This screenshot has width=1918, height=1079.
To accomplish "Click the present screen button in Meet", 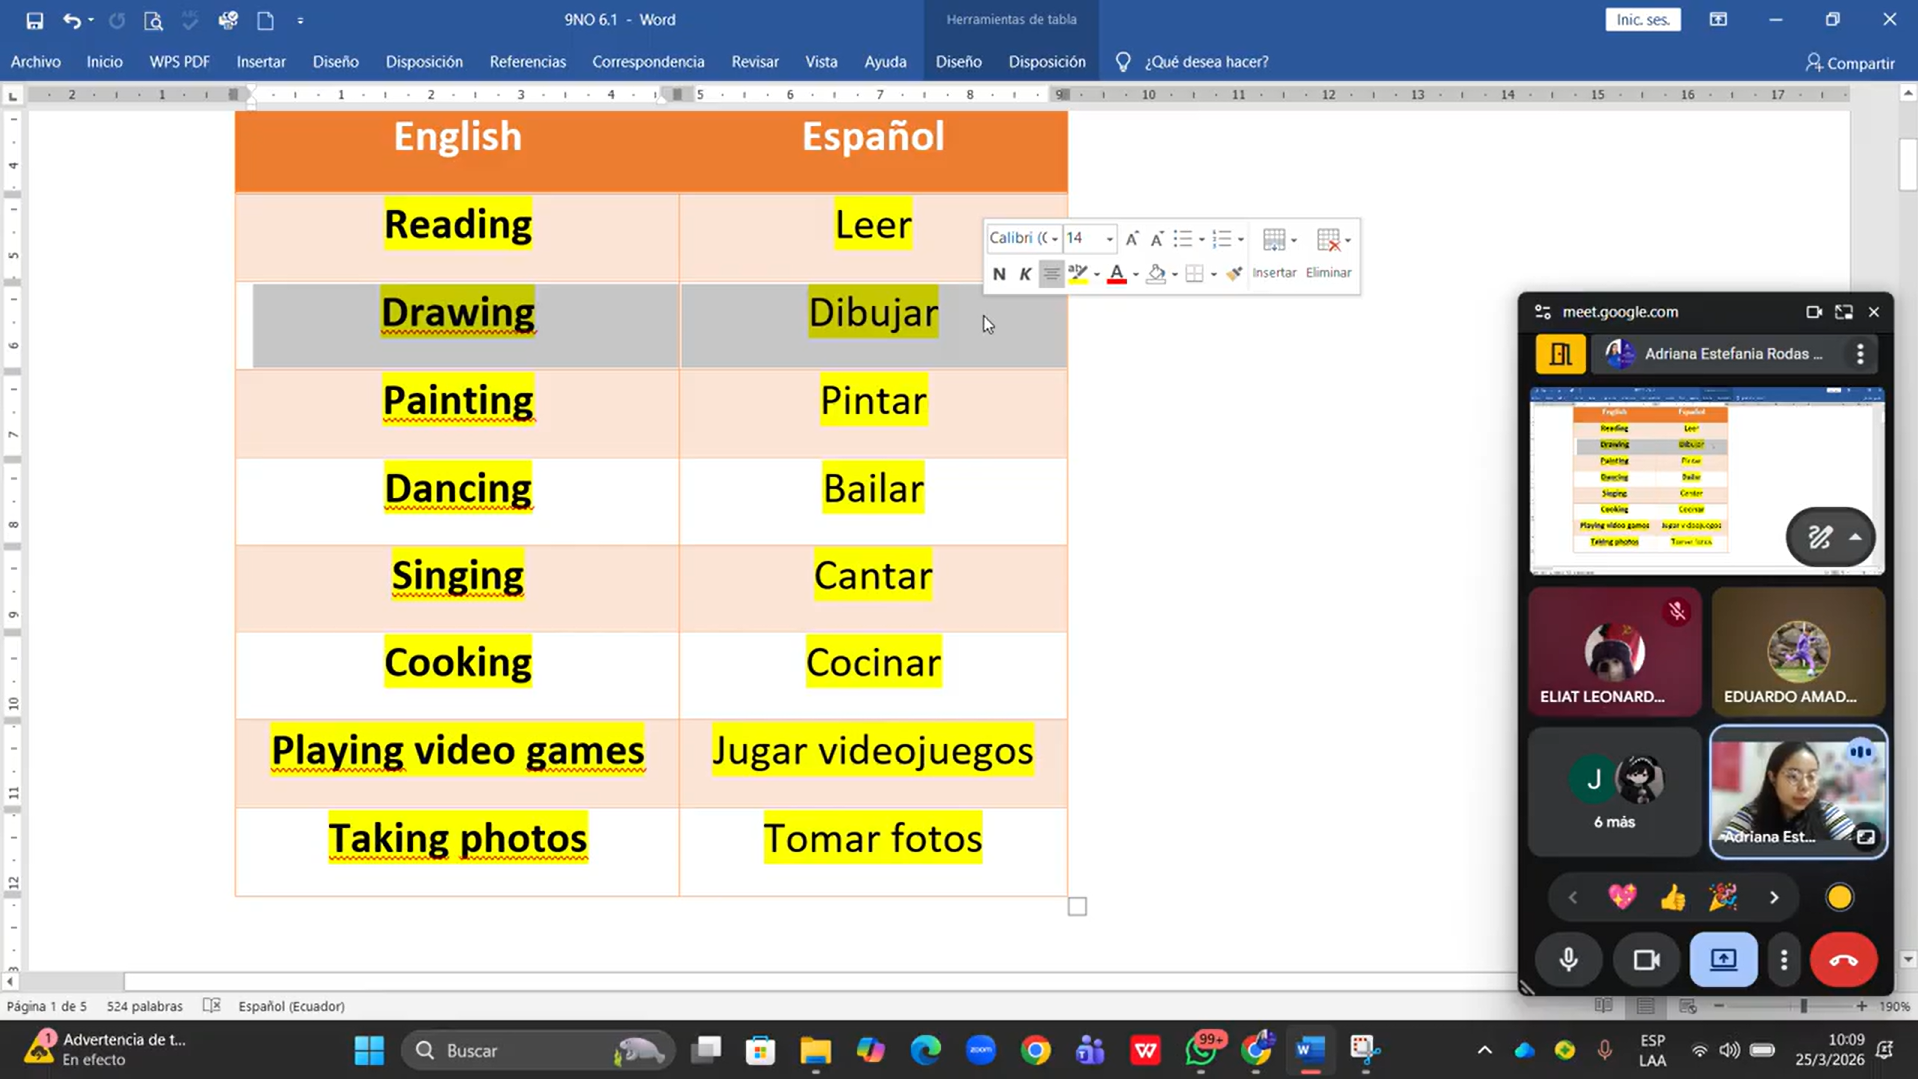I will click(1723, 960).
